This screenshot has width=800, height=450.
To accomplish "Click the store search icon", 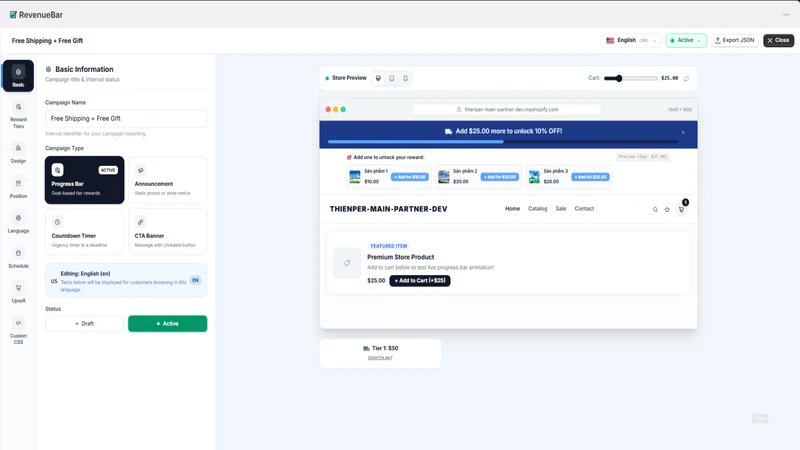I will [x=655, y=210].
